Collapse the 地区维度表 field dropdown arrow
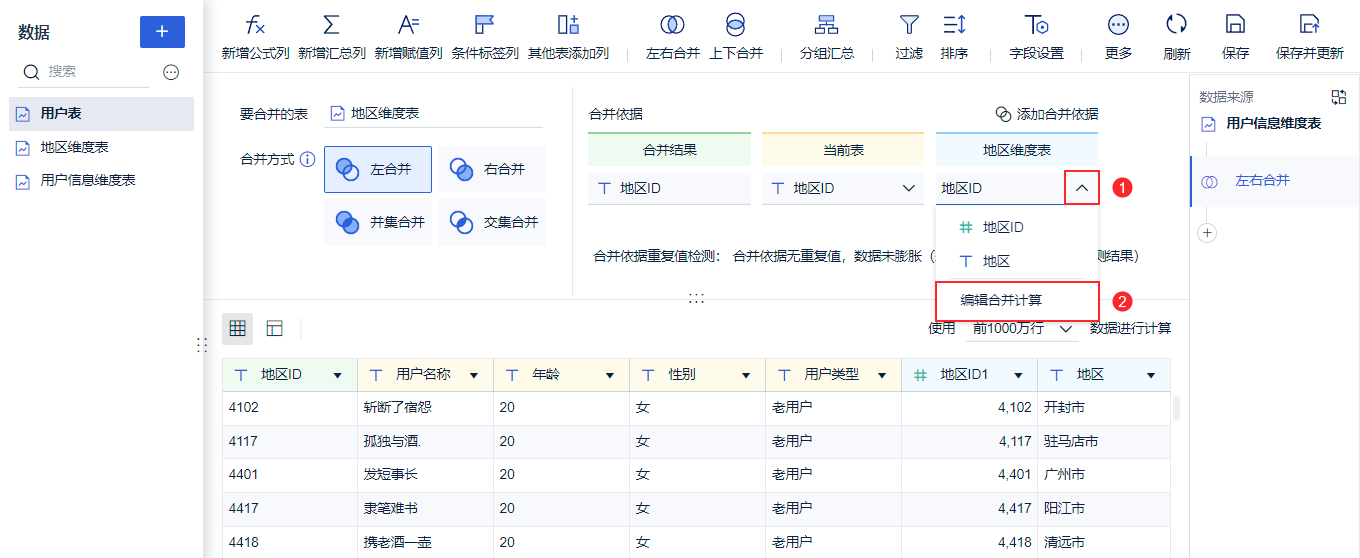The height and width of the screenshot is (558, 1360). point(1082,188)
